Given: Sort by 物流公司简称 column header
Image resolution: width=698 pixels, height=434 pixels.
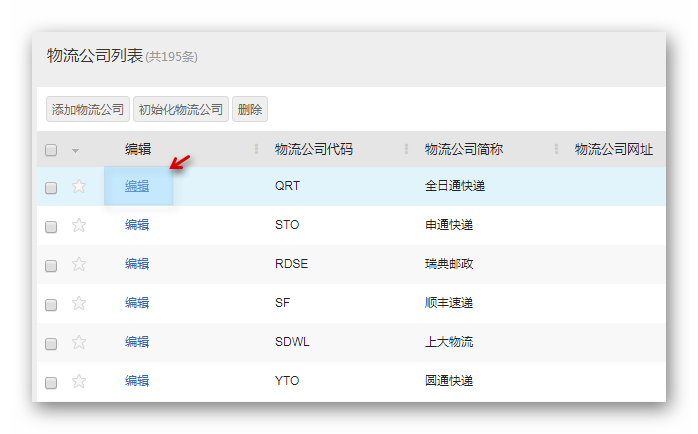Looking at the screenshot, I should pyautogui.click(x=464, y=149).
